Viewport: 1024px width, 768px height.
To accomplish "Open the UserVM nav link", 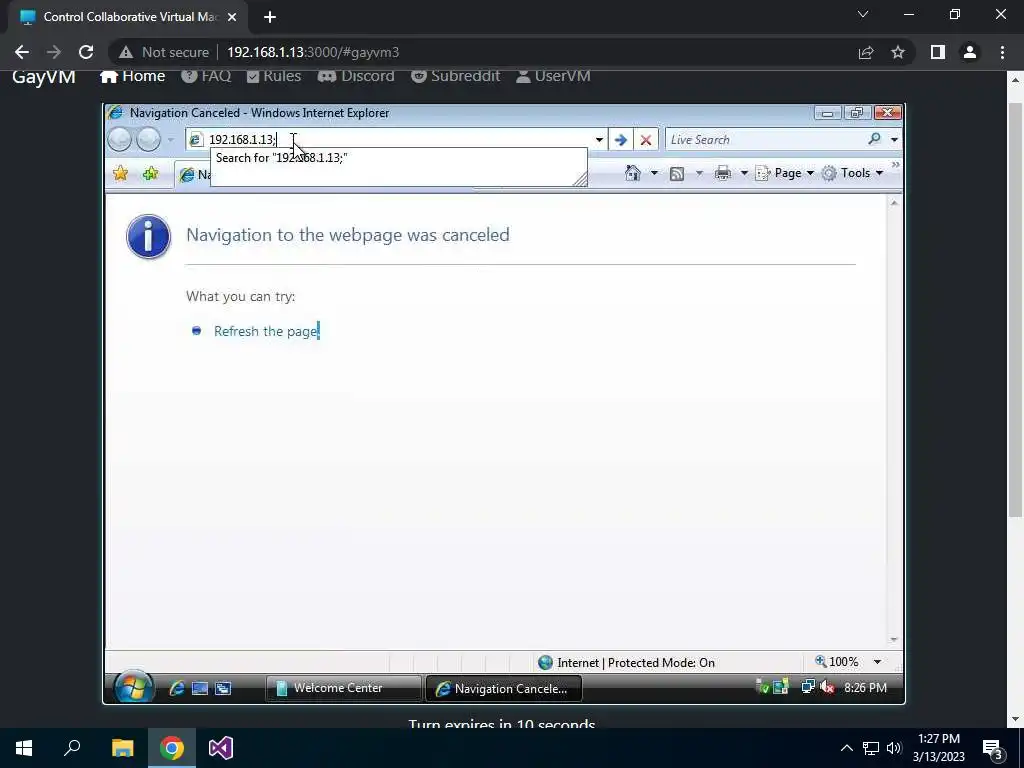I will pyautogui.click(x=553, y=76).
